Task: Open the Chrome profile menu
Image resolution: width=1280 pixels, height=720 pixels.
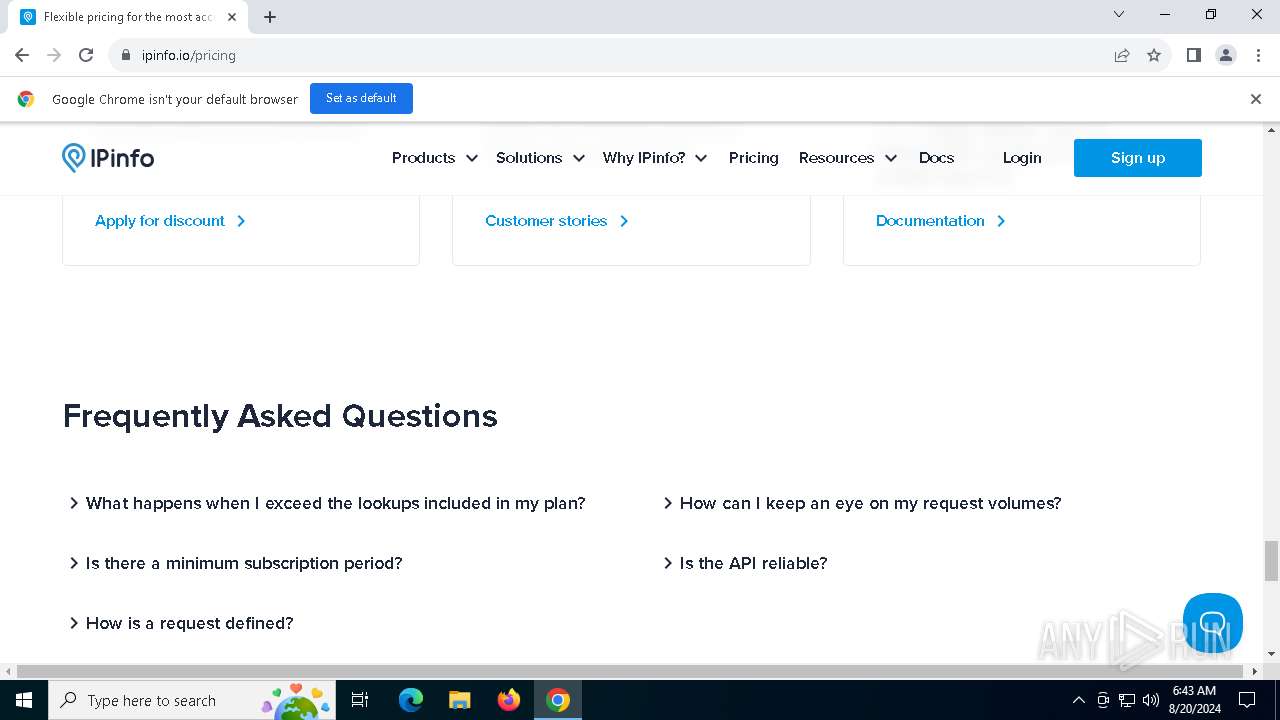Action: pos(1226,55)
